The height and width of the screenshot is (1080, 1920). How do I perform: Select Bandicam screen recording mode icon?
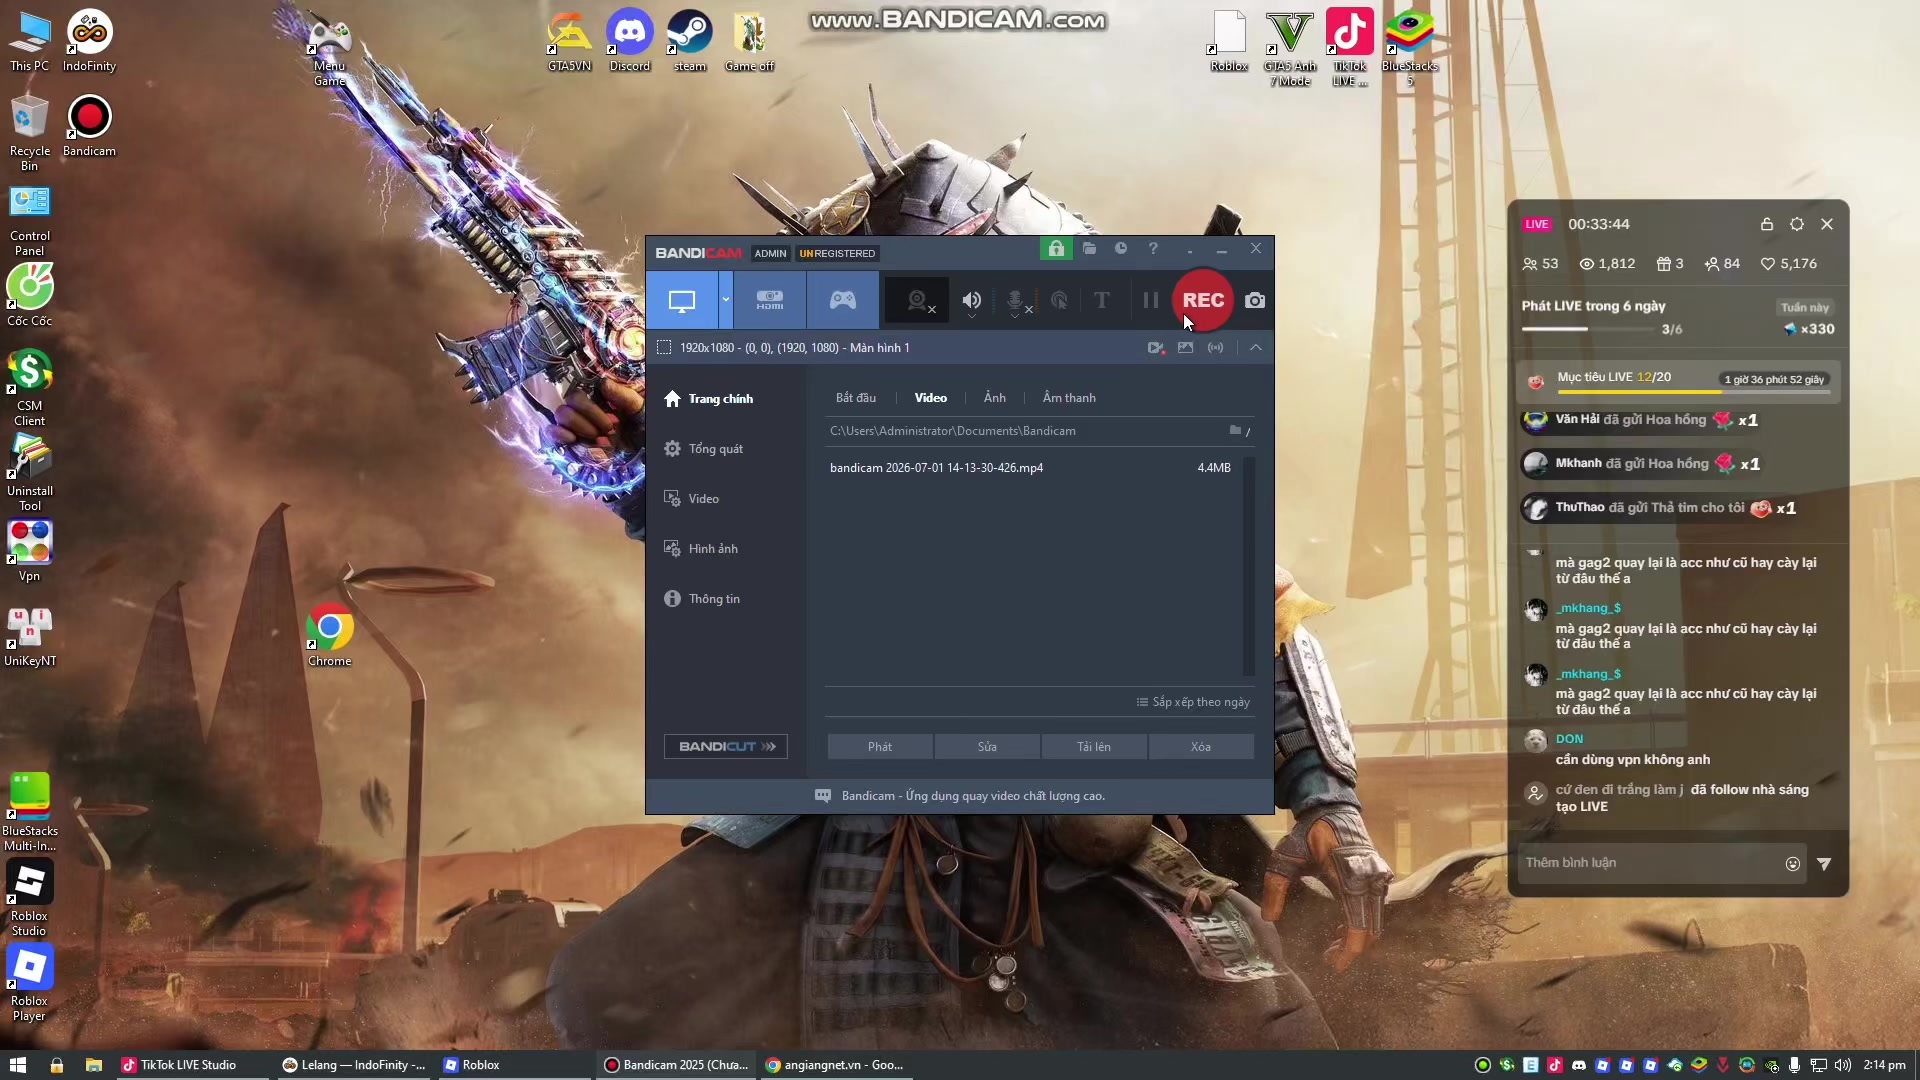682,300
